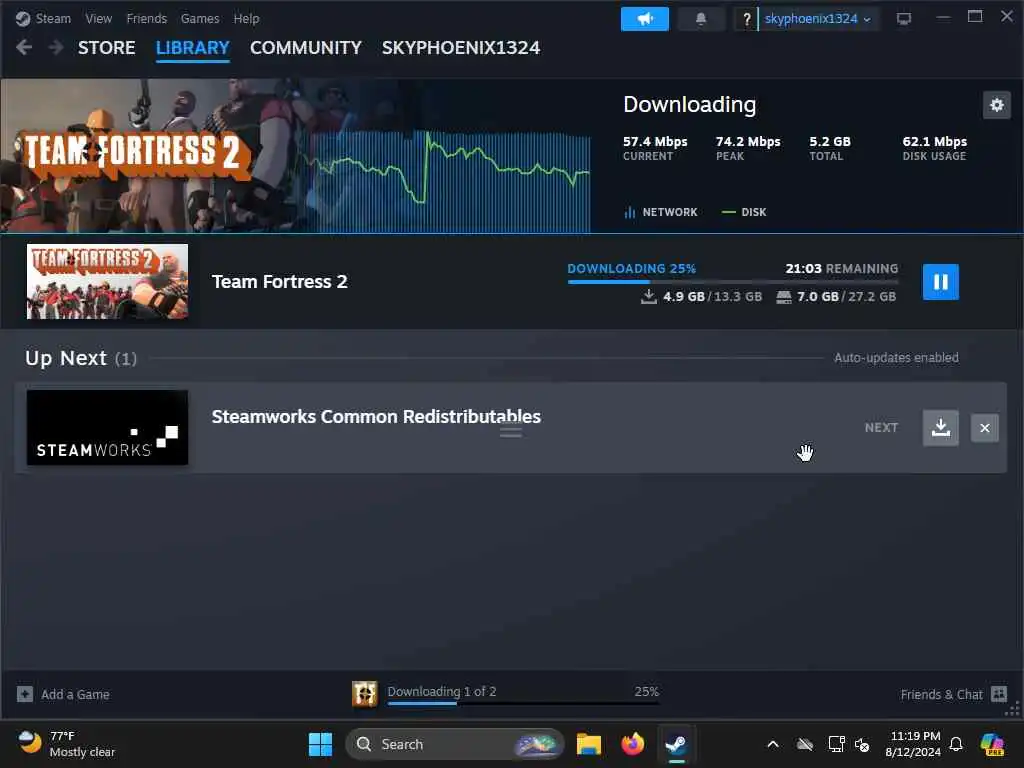Switch to the STORE tab

106,48
